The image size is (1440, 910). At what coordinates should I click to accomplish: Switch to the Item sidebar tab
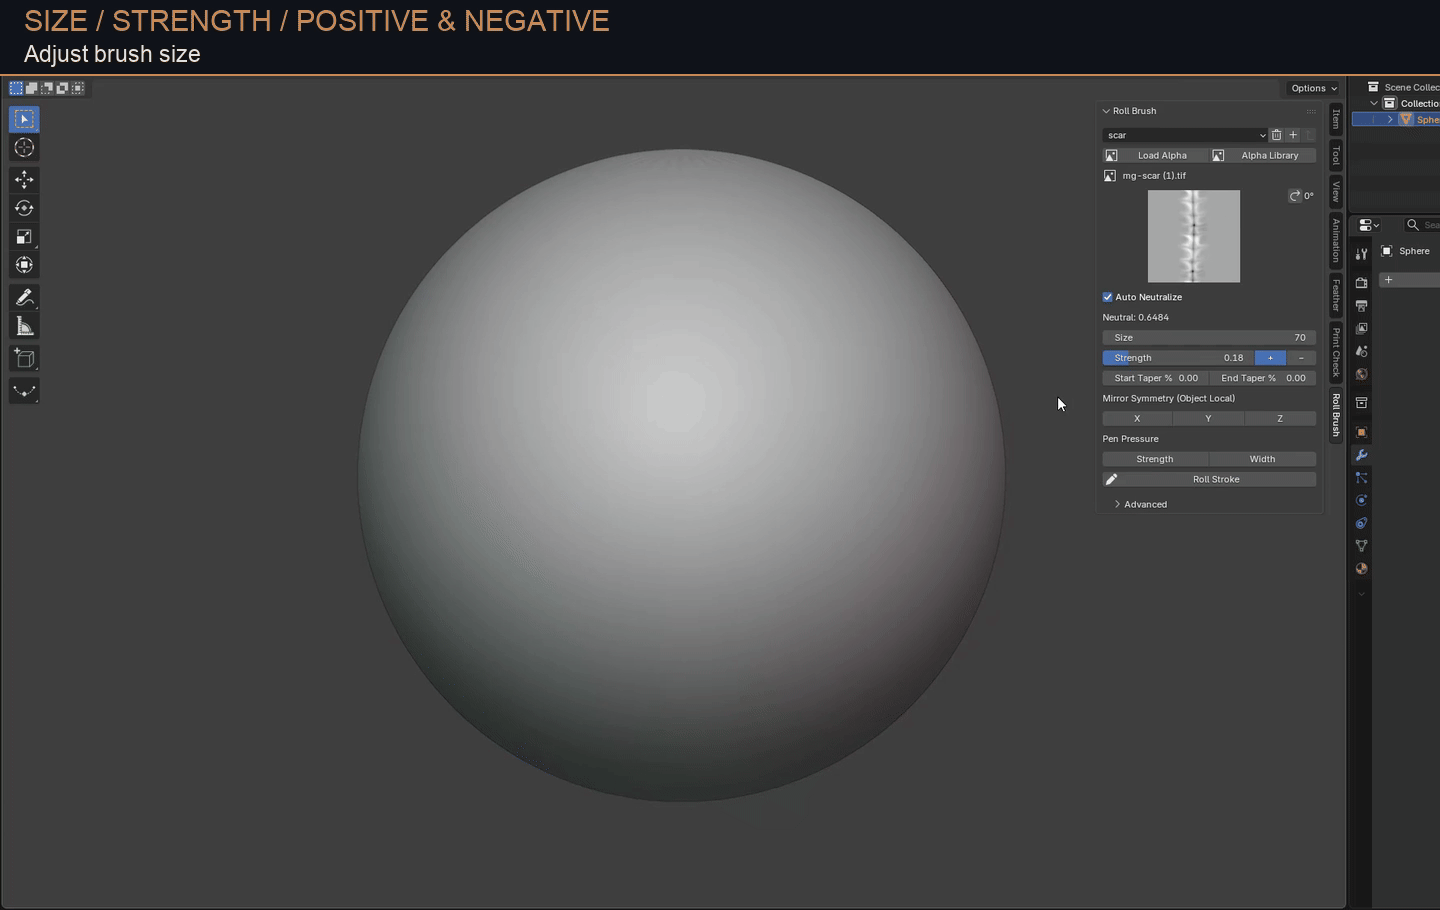(x=1336, y=119)
